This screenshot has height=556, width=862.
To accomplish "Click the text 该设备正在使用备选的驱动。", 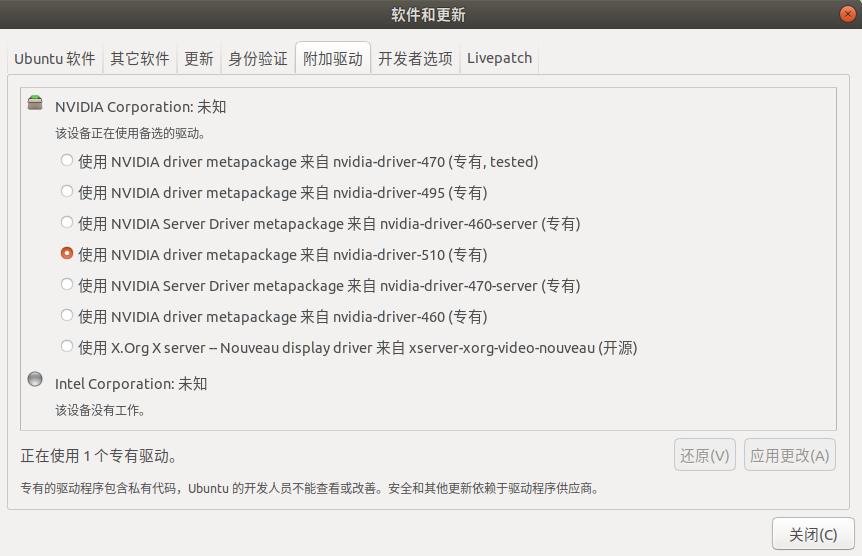I will (130, 134).
